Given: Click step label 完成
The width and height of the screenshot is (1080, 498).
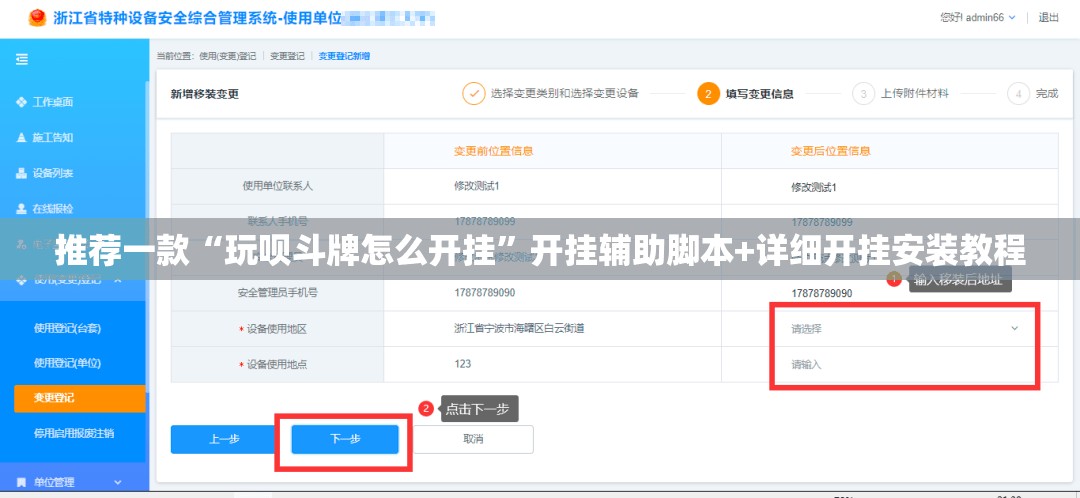Looking at the screenshot, I should click(x=1047, y=94).
